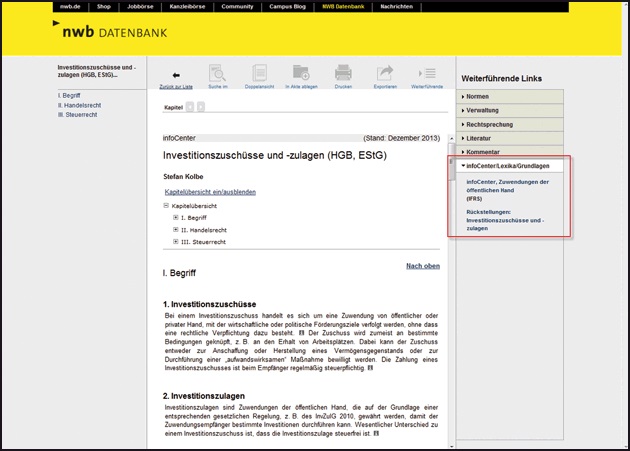Print document via the Drucken icon
The image size is (630, 451).
[343, 74]
